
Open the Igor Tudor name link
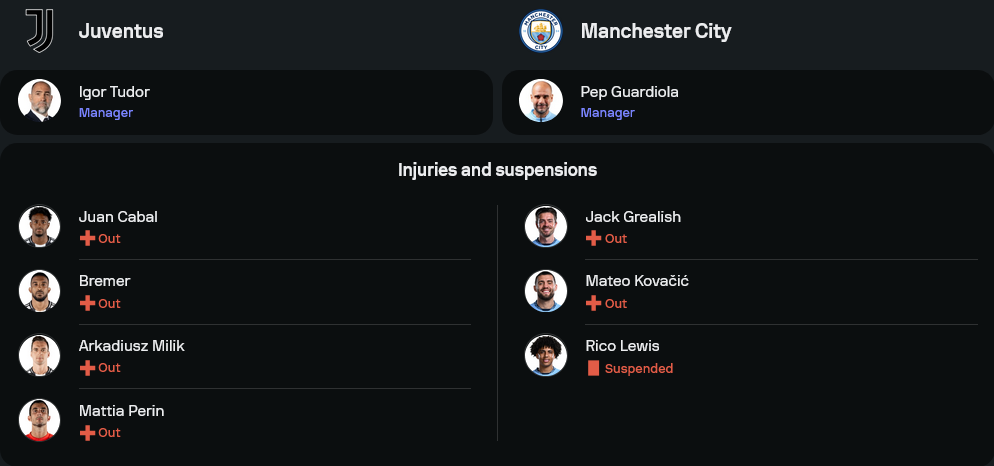tap(114, 92)
